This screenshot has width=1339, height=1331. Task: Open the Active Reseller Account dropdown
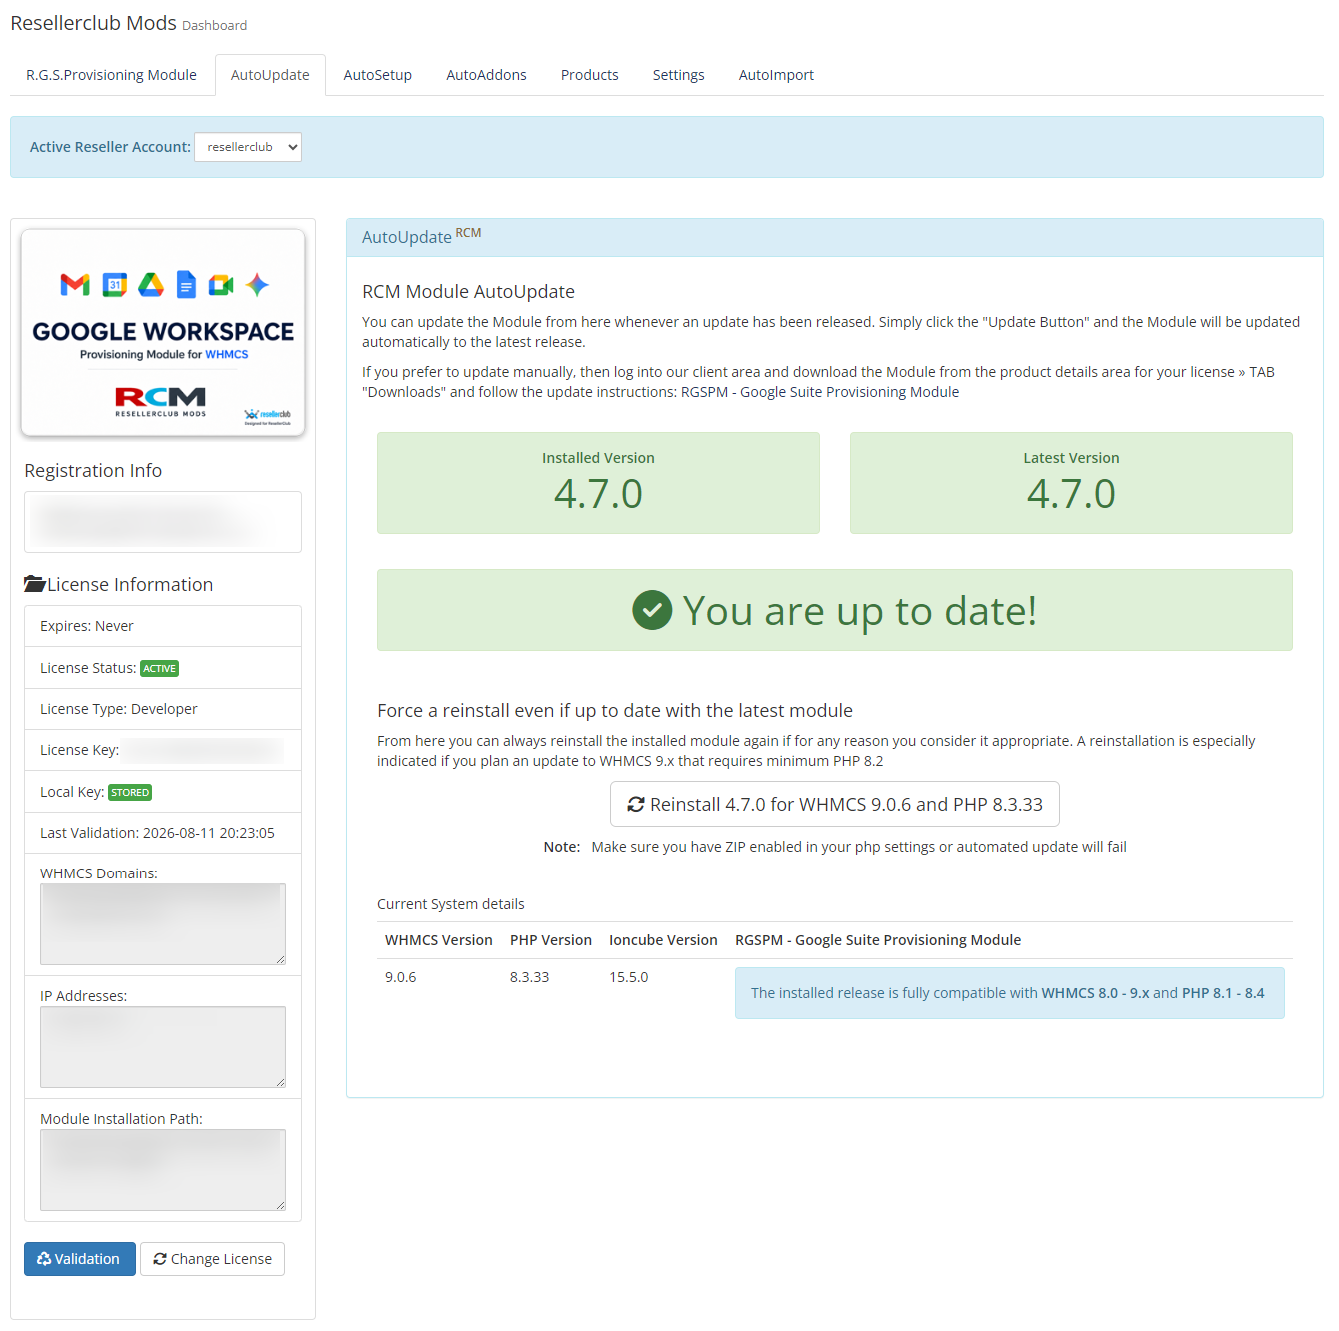coord(248,147)
